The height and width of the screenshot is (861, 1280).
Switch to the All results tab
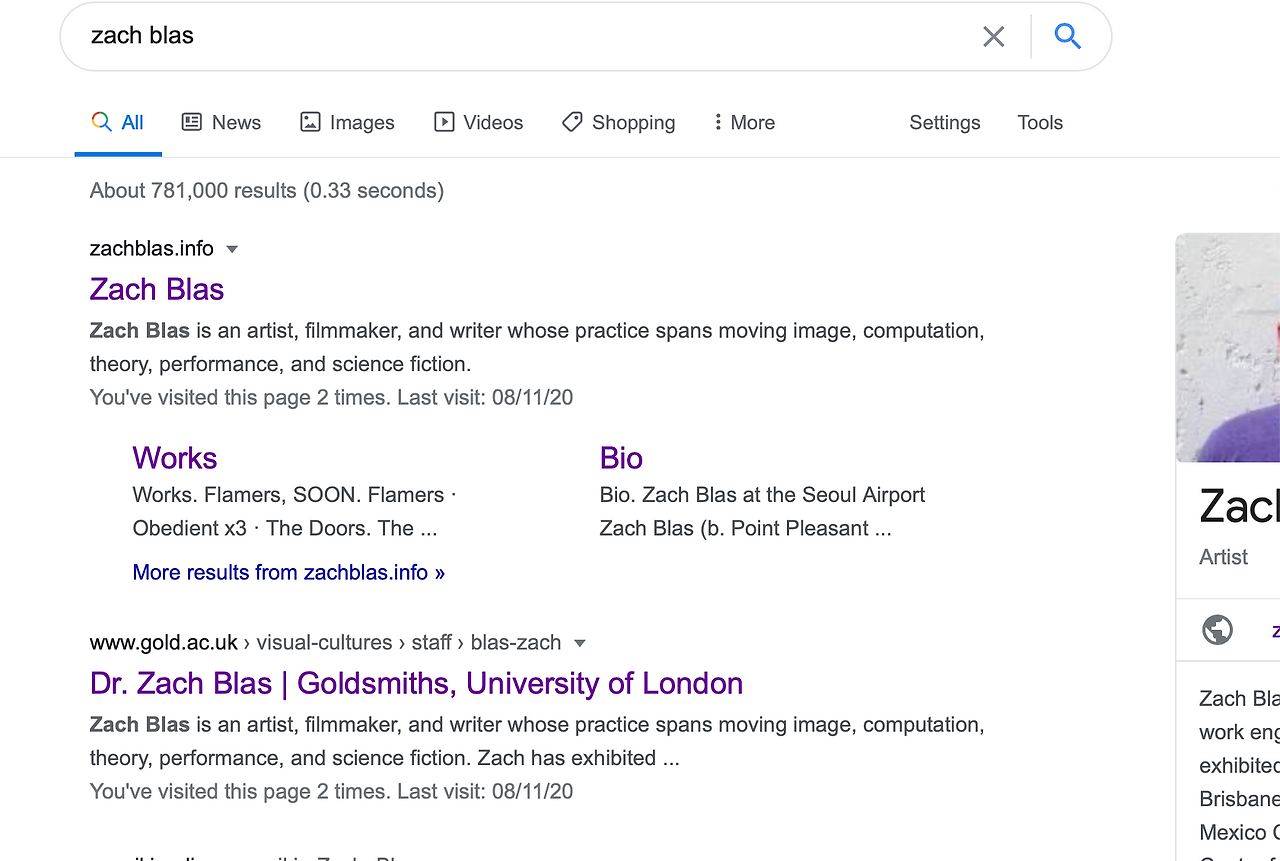[x=119, y=123]
